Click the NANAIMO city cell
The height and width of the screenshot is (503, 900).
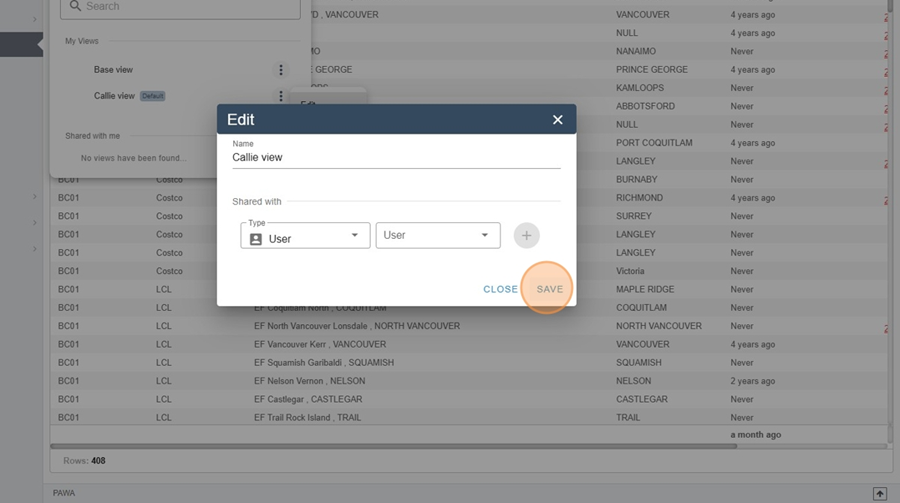[635, 51]
